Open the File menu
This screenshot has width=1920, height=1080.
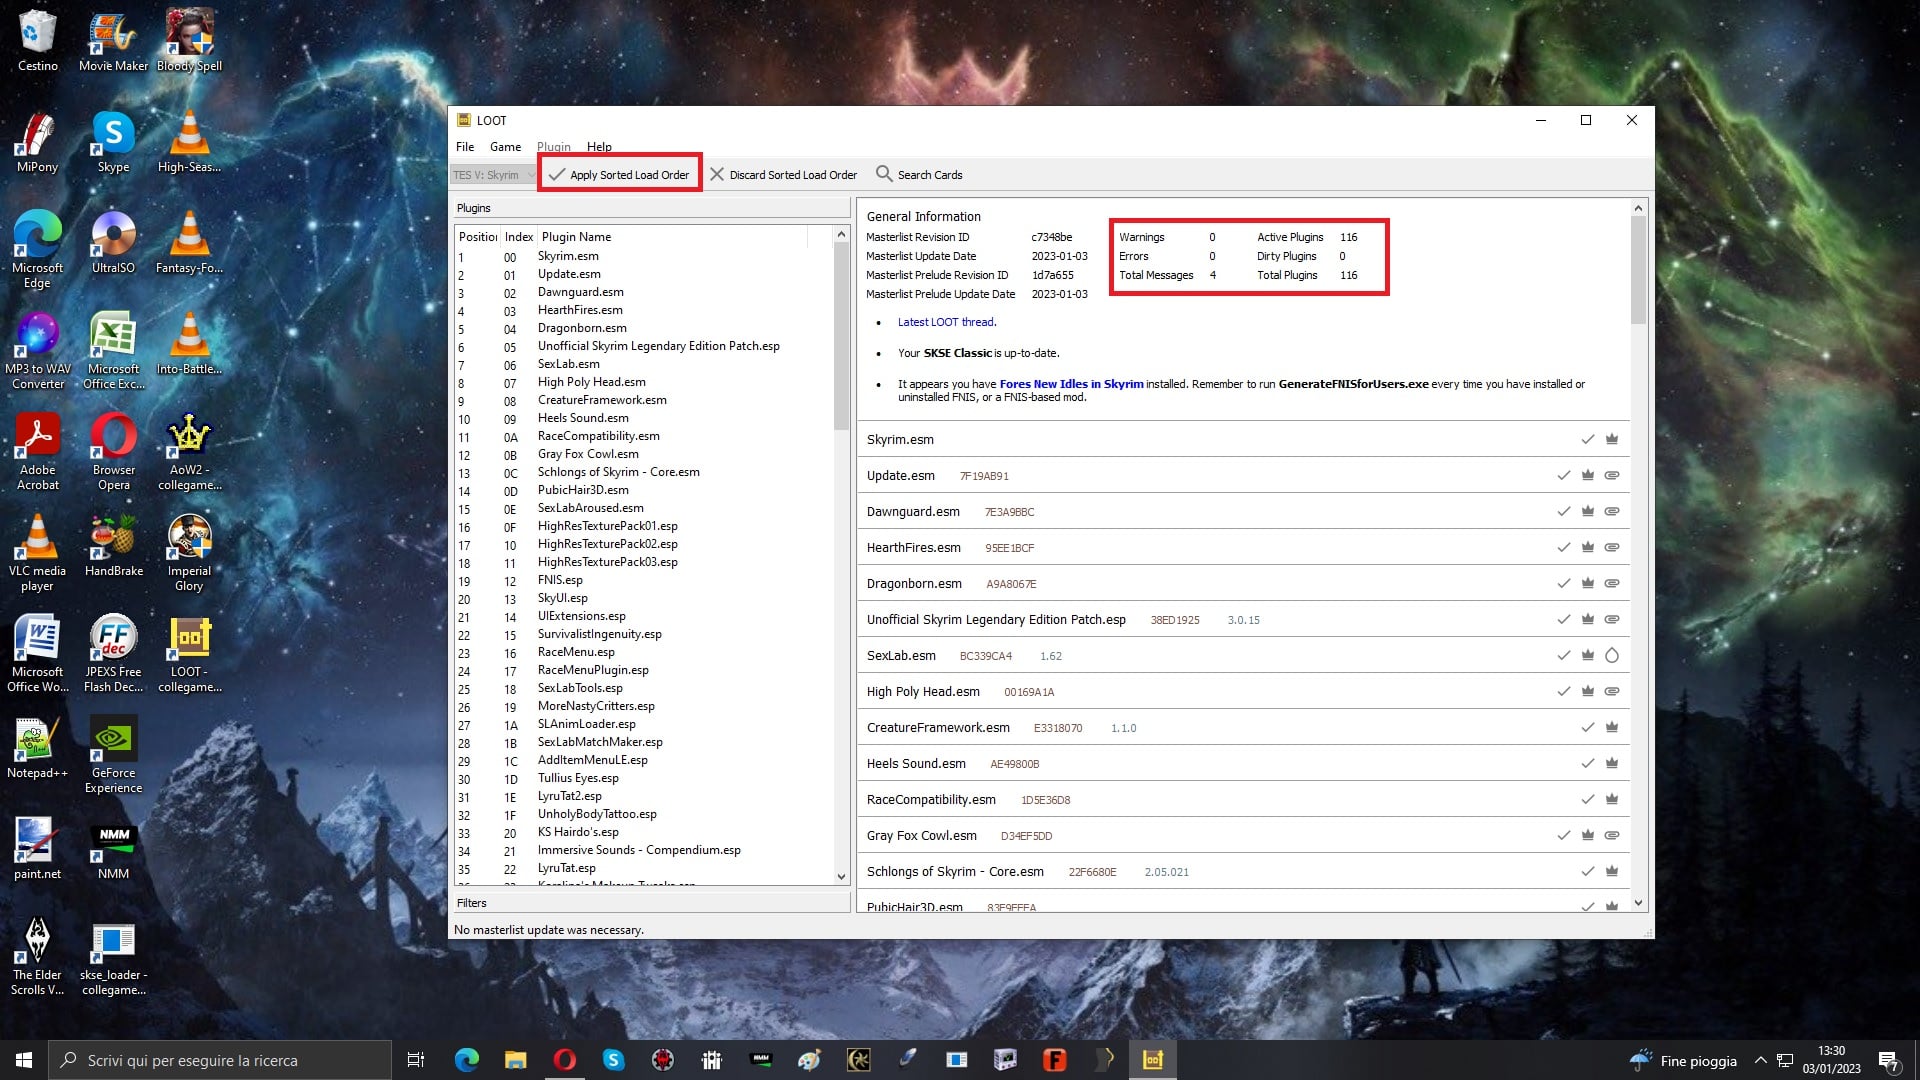(465, 146)
